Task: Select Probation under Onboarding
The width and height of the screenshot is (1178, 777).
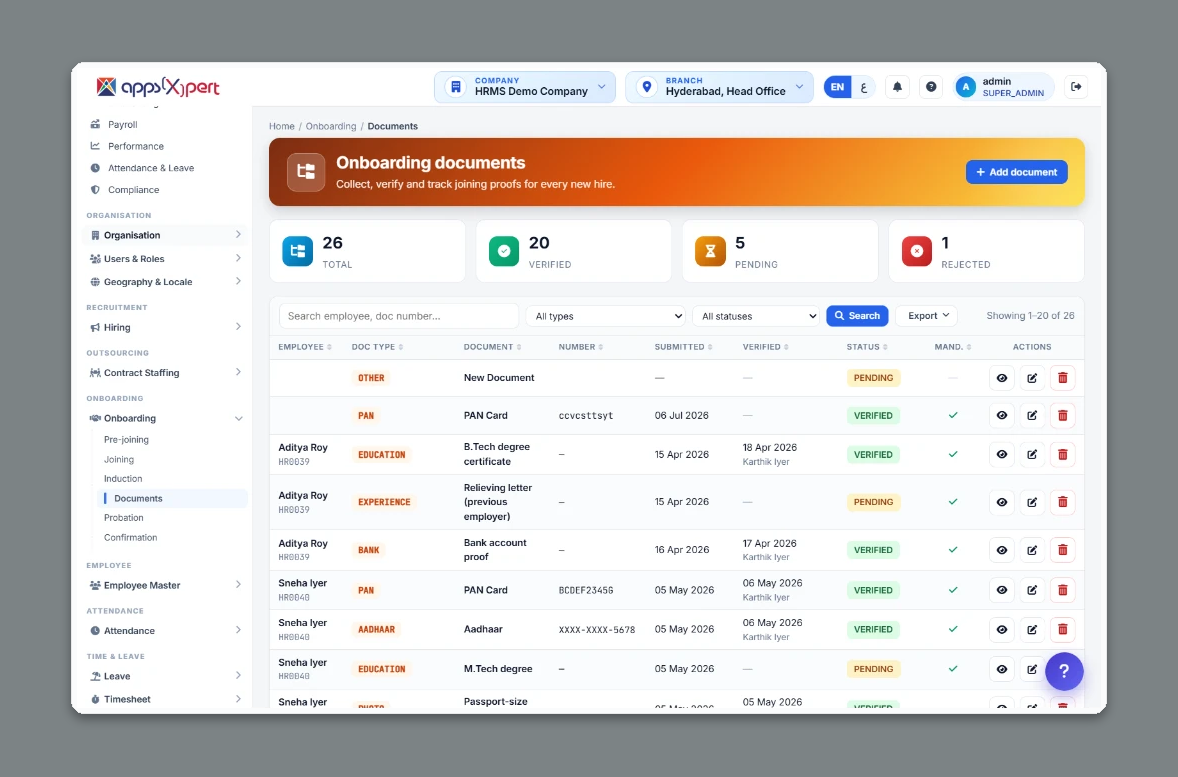Action: click(124, 518)
